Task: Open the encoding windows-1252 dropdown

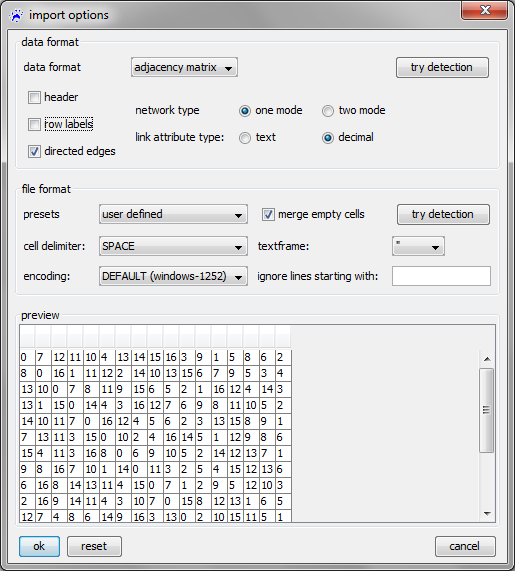Action: click(173, 276)
